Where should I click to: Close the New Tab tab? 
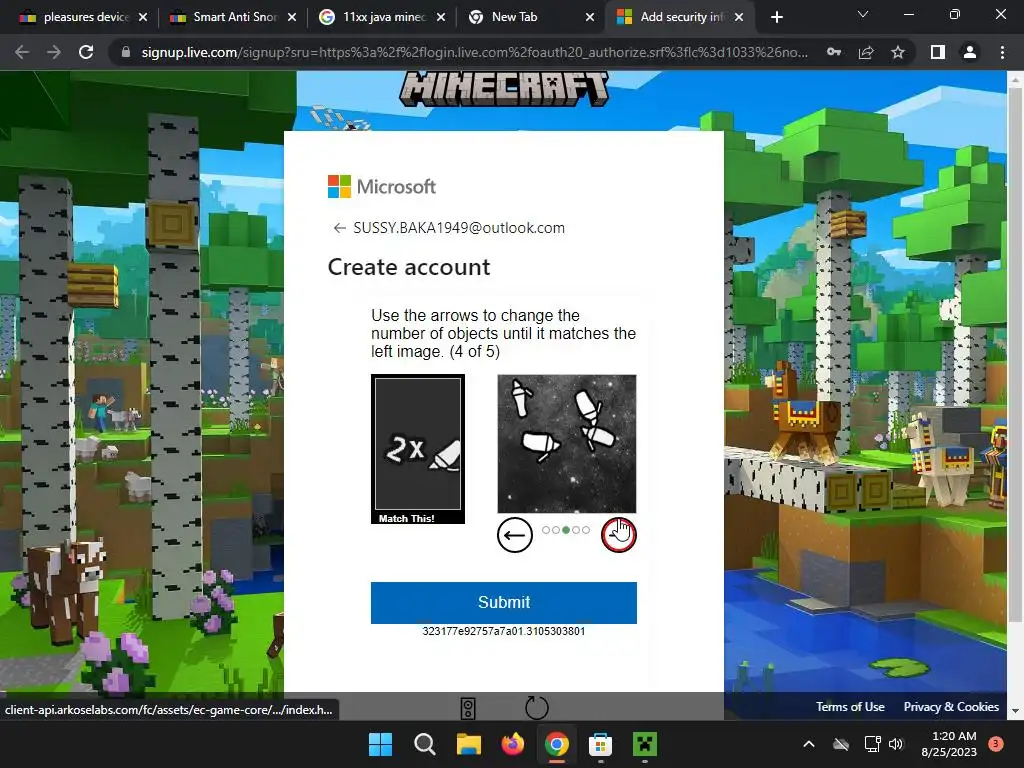click(x=590, y=18)
